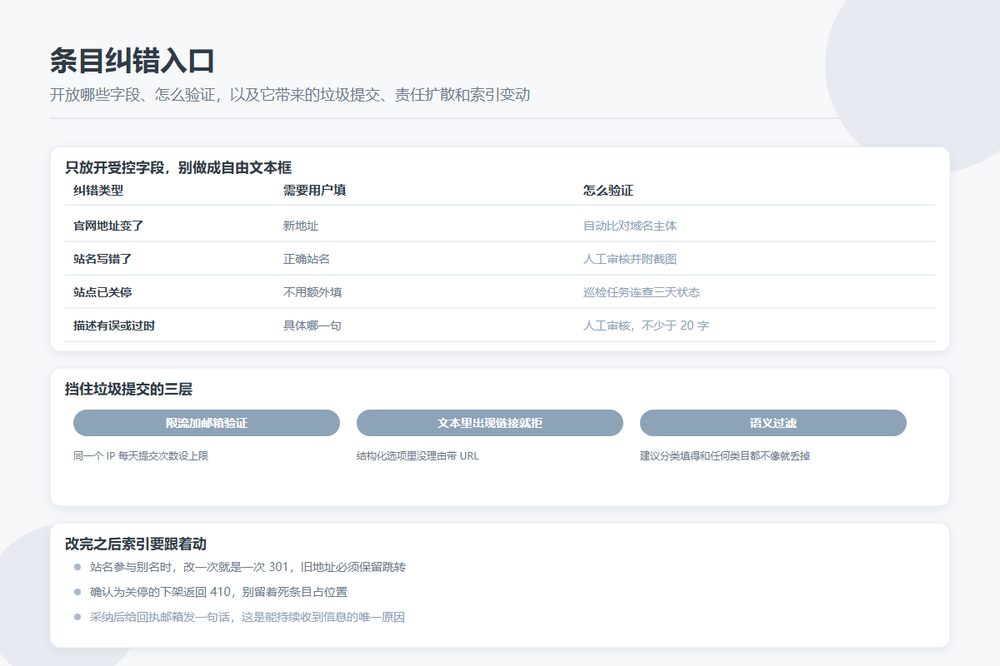Click the 人工审核，不少于 20 字 cell
This screenshot has height=666, width=1000.
pos(646,325)
